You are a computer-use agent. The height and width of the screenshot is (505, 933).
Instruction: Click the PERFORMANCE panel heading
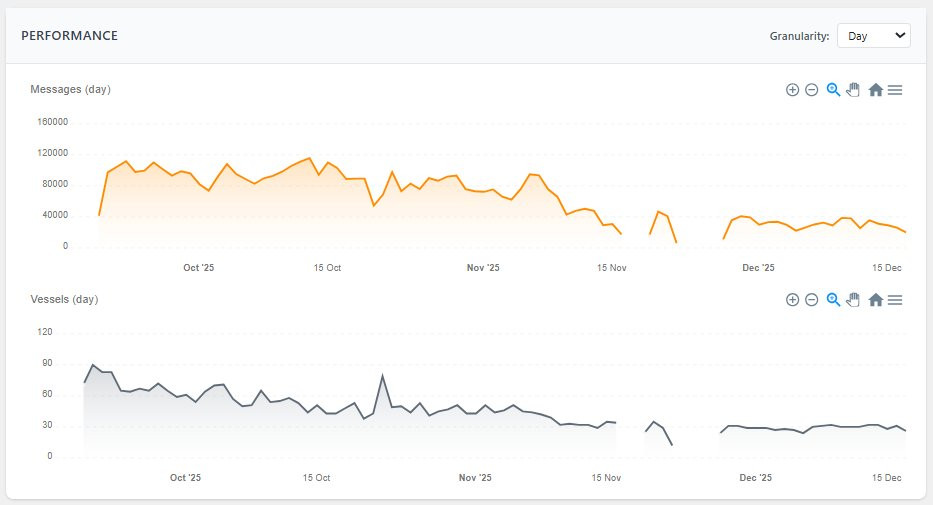click(70, 36)
